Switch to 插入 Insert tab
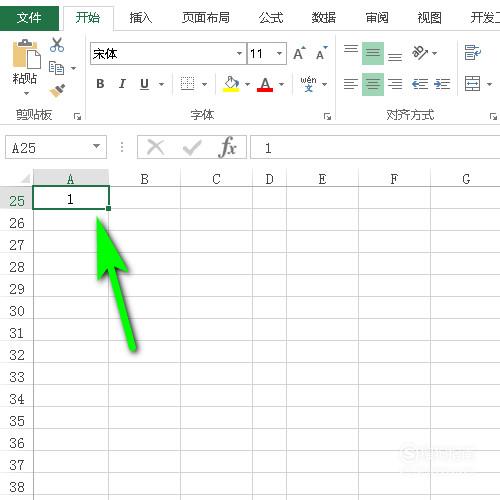Screen dimensions: 500x500 pos(141,17)
